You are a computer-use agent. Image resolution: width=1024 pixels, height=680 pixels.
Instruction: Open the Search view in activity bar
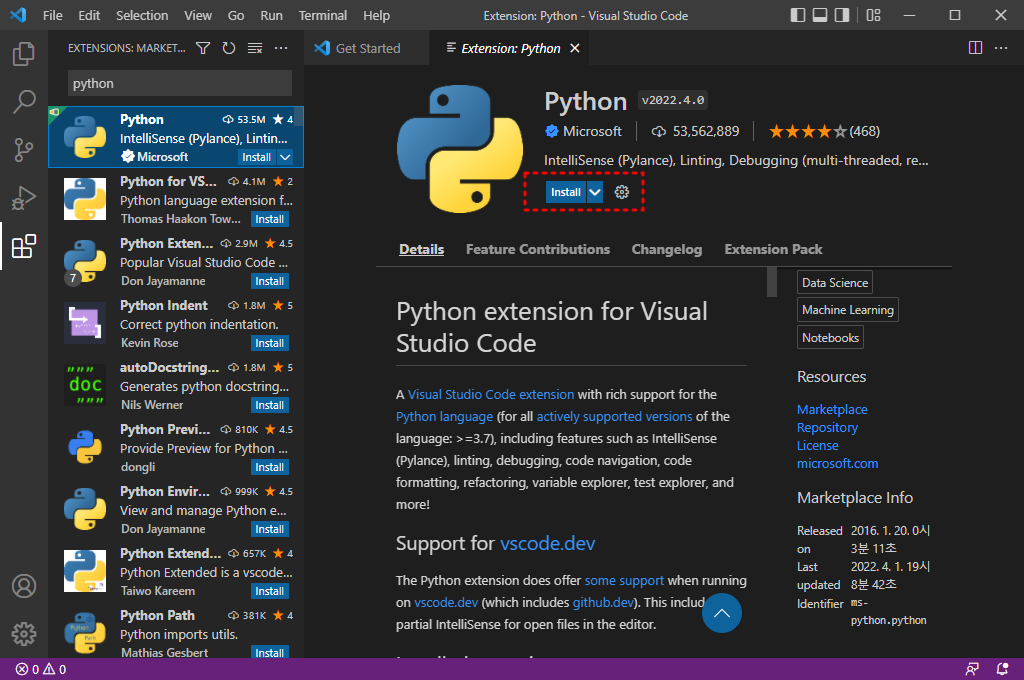click(x=24, y=102)
